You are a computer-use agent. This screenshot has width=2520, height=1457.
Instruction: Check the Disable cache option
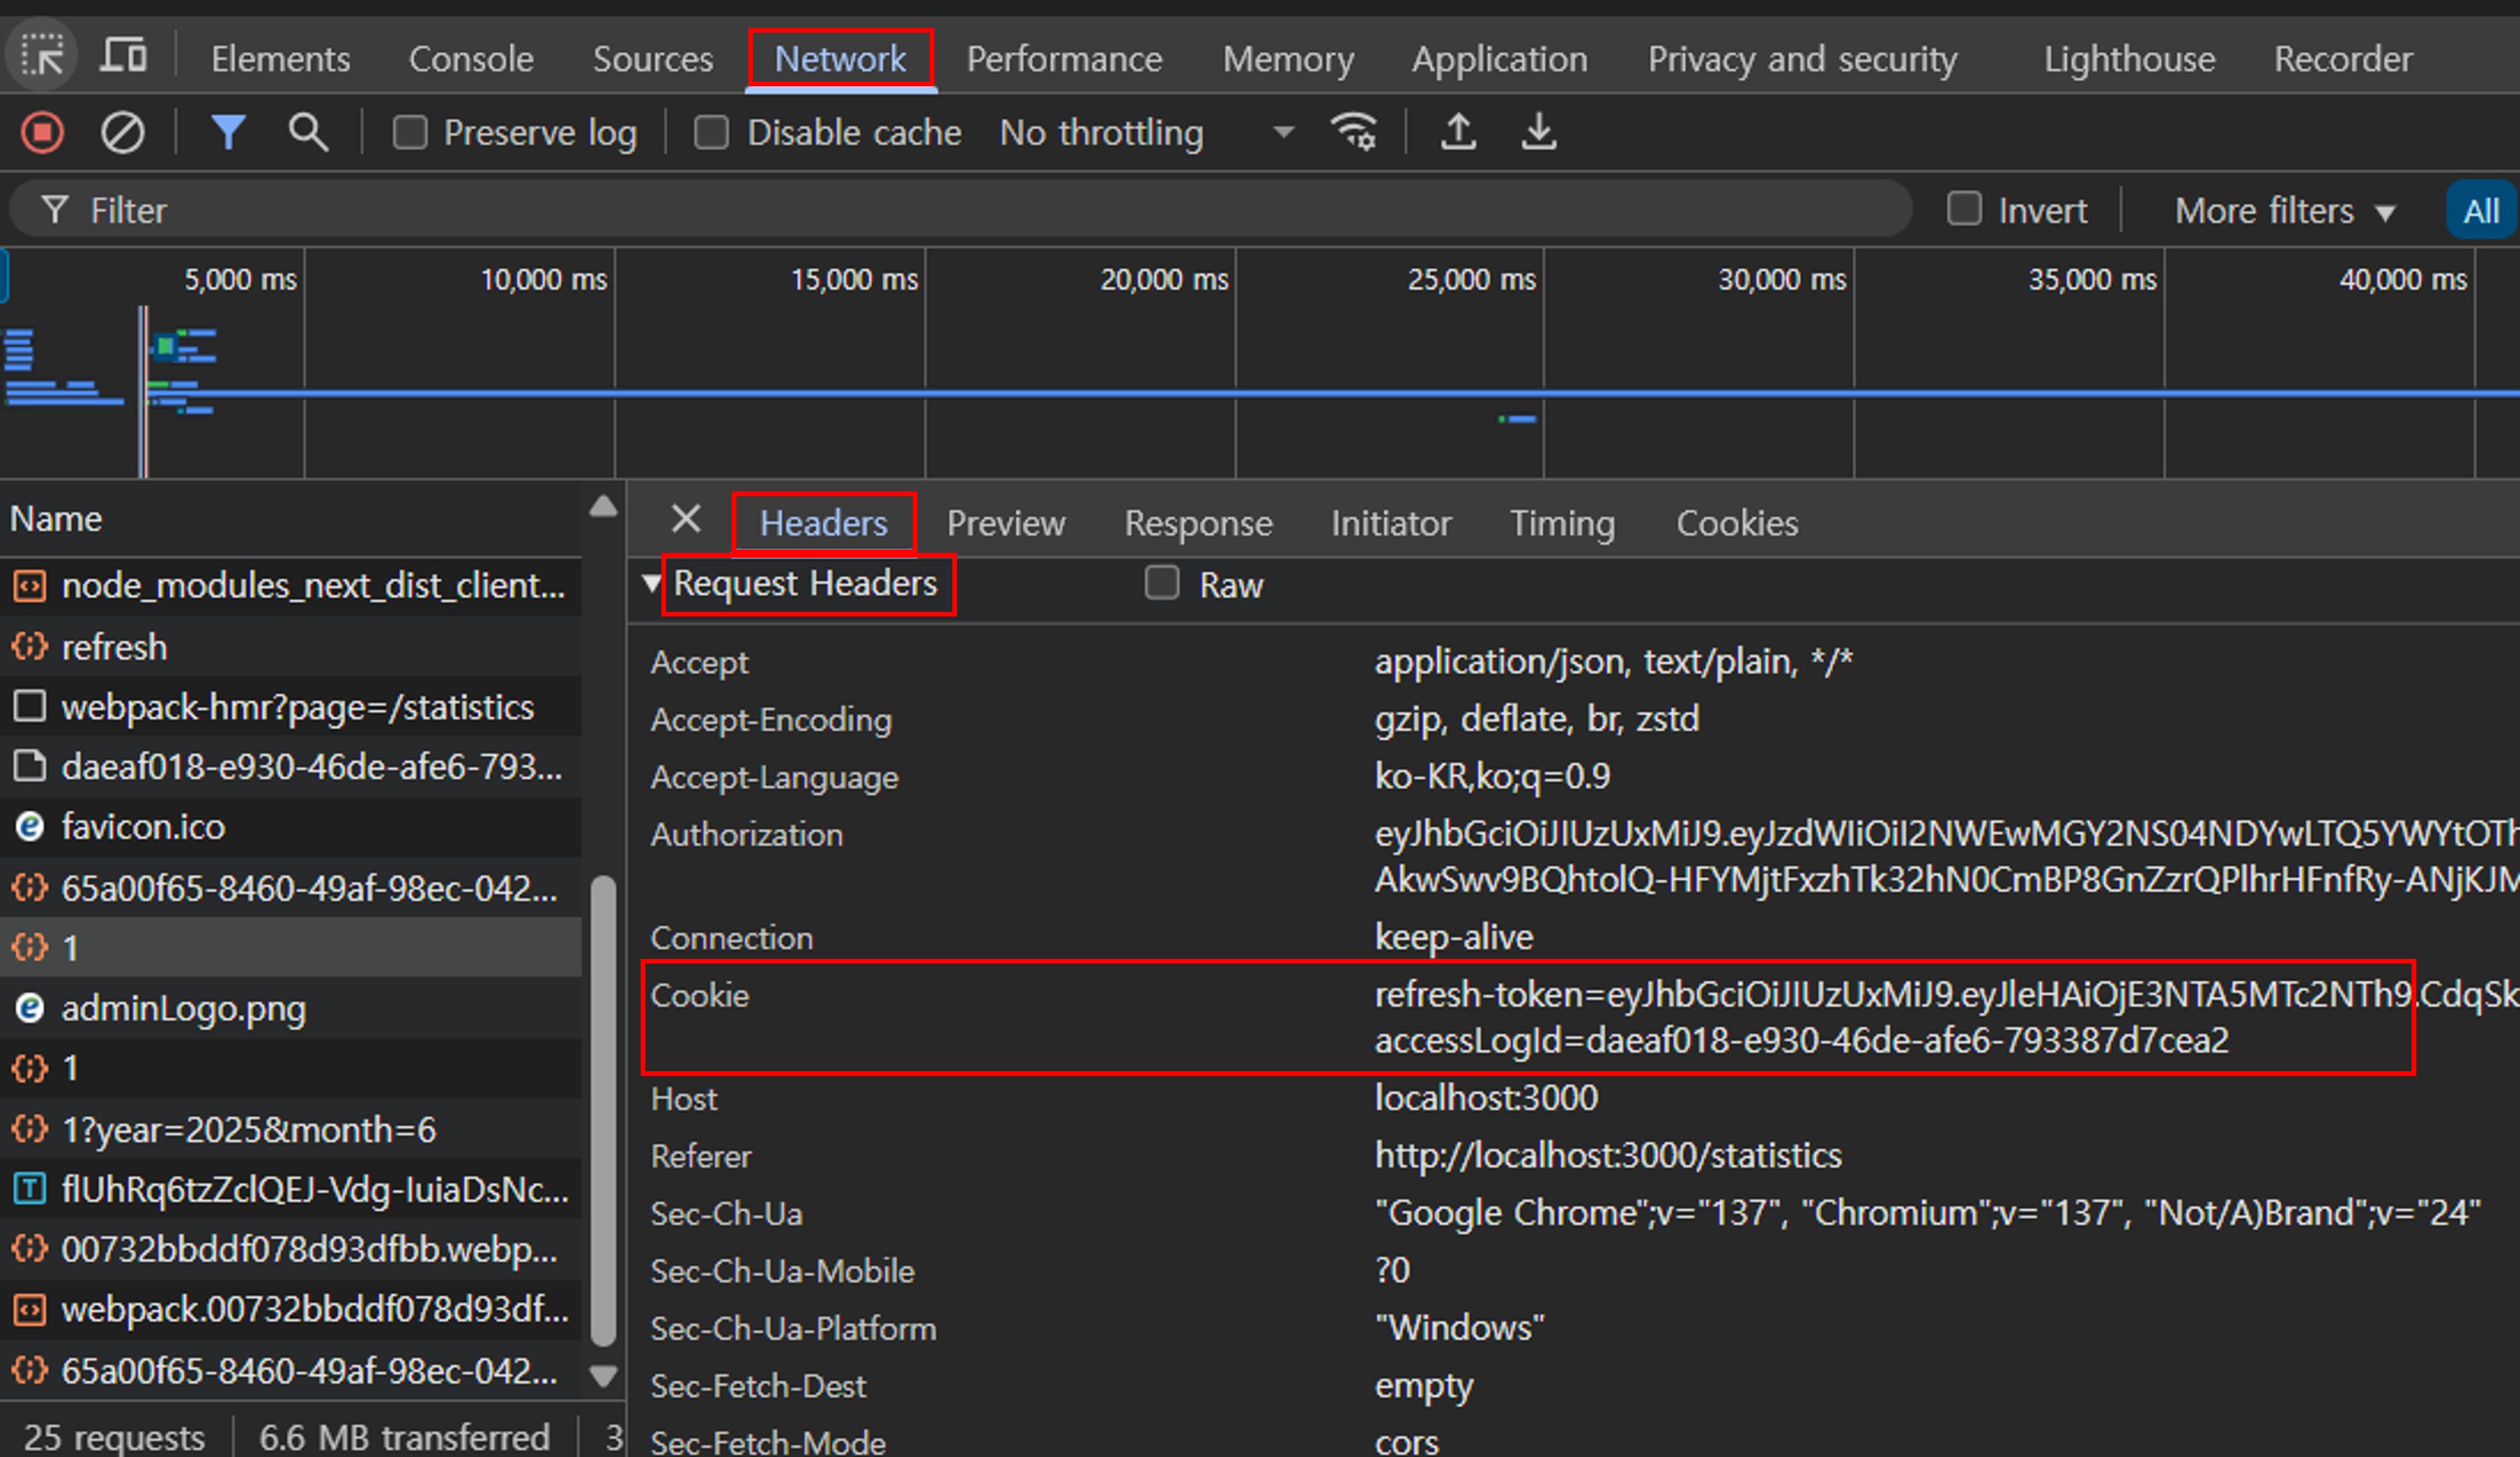pyautogui.click(x=711, y=132)
